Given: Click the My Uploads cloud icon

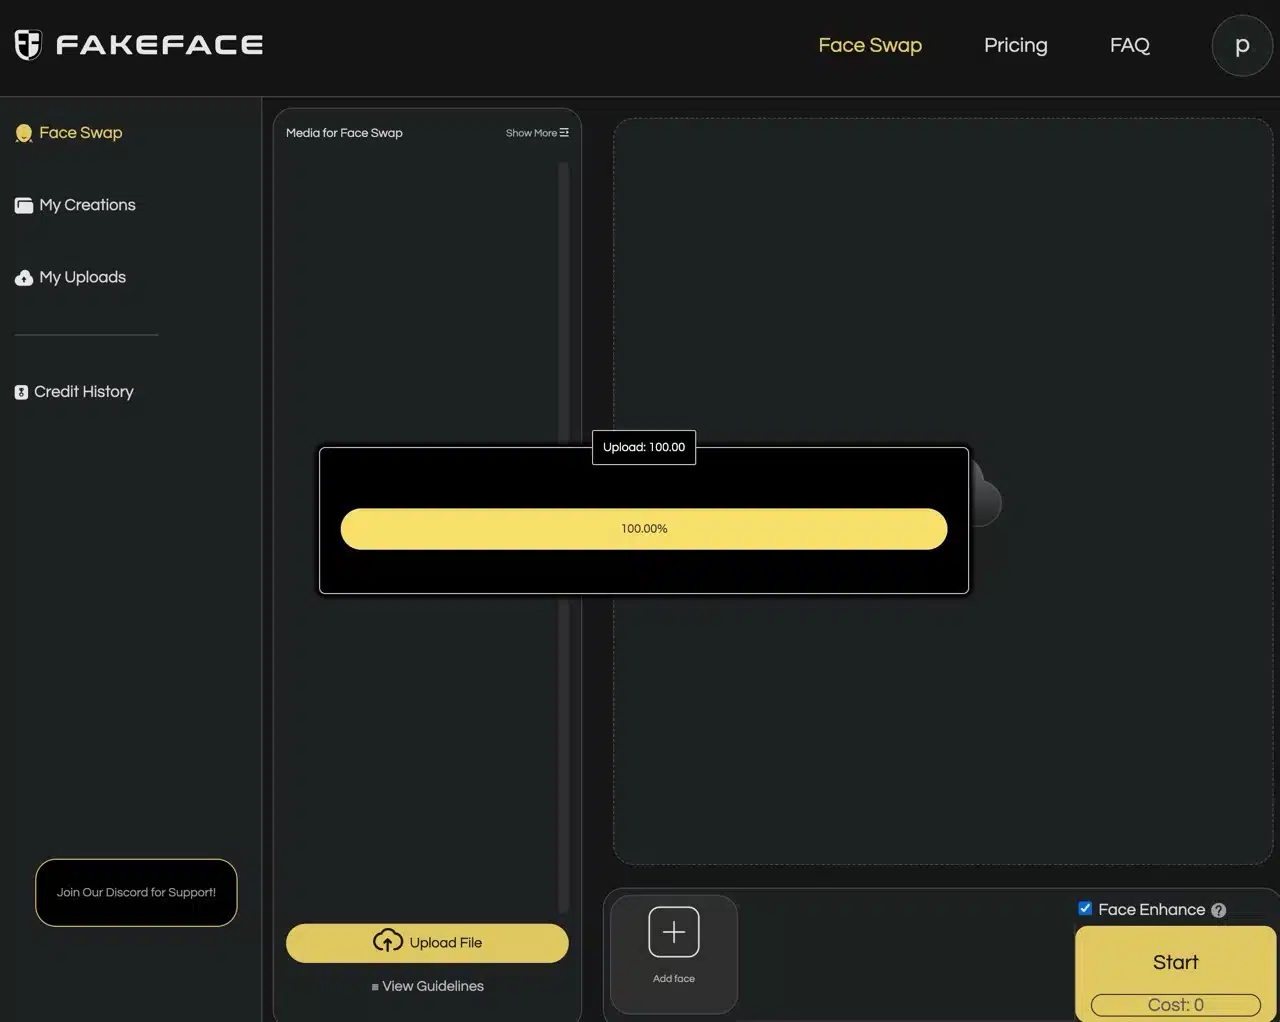Looking at the screenshot, I should [x=24, y=278].
